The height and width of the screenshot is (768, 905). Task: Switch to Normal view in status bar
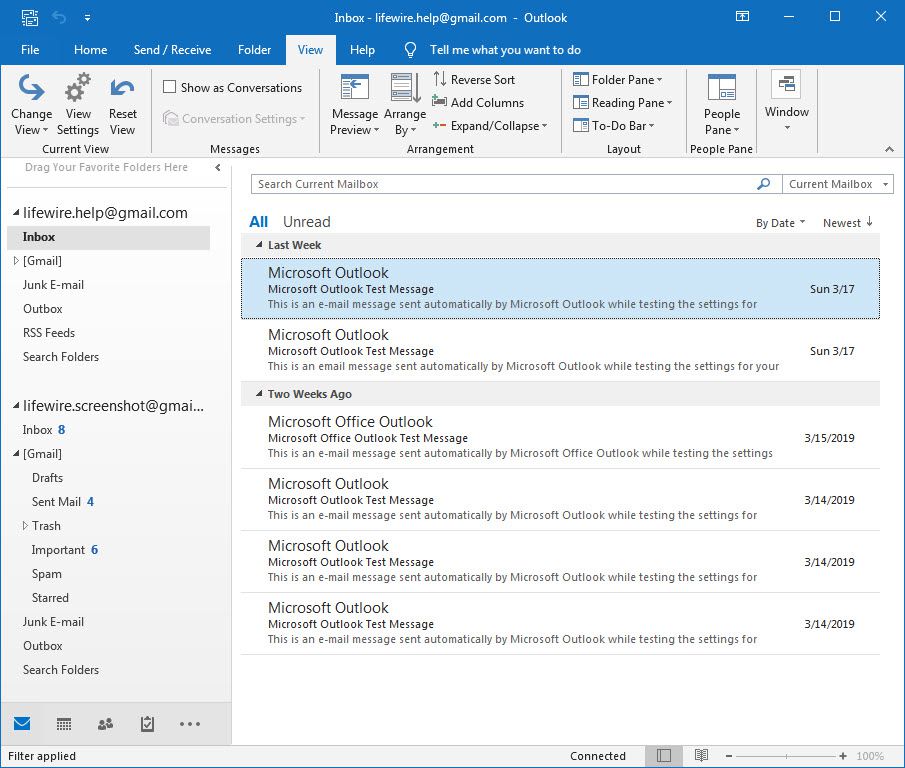click(664, 755)
